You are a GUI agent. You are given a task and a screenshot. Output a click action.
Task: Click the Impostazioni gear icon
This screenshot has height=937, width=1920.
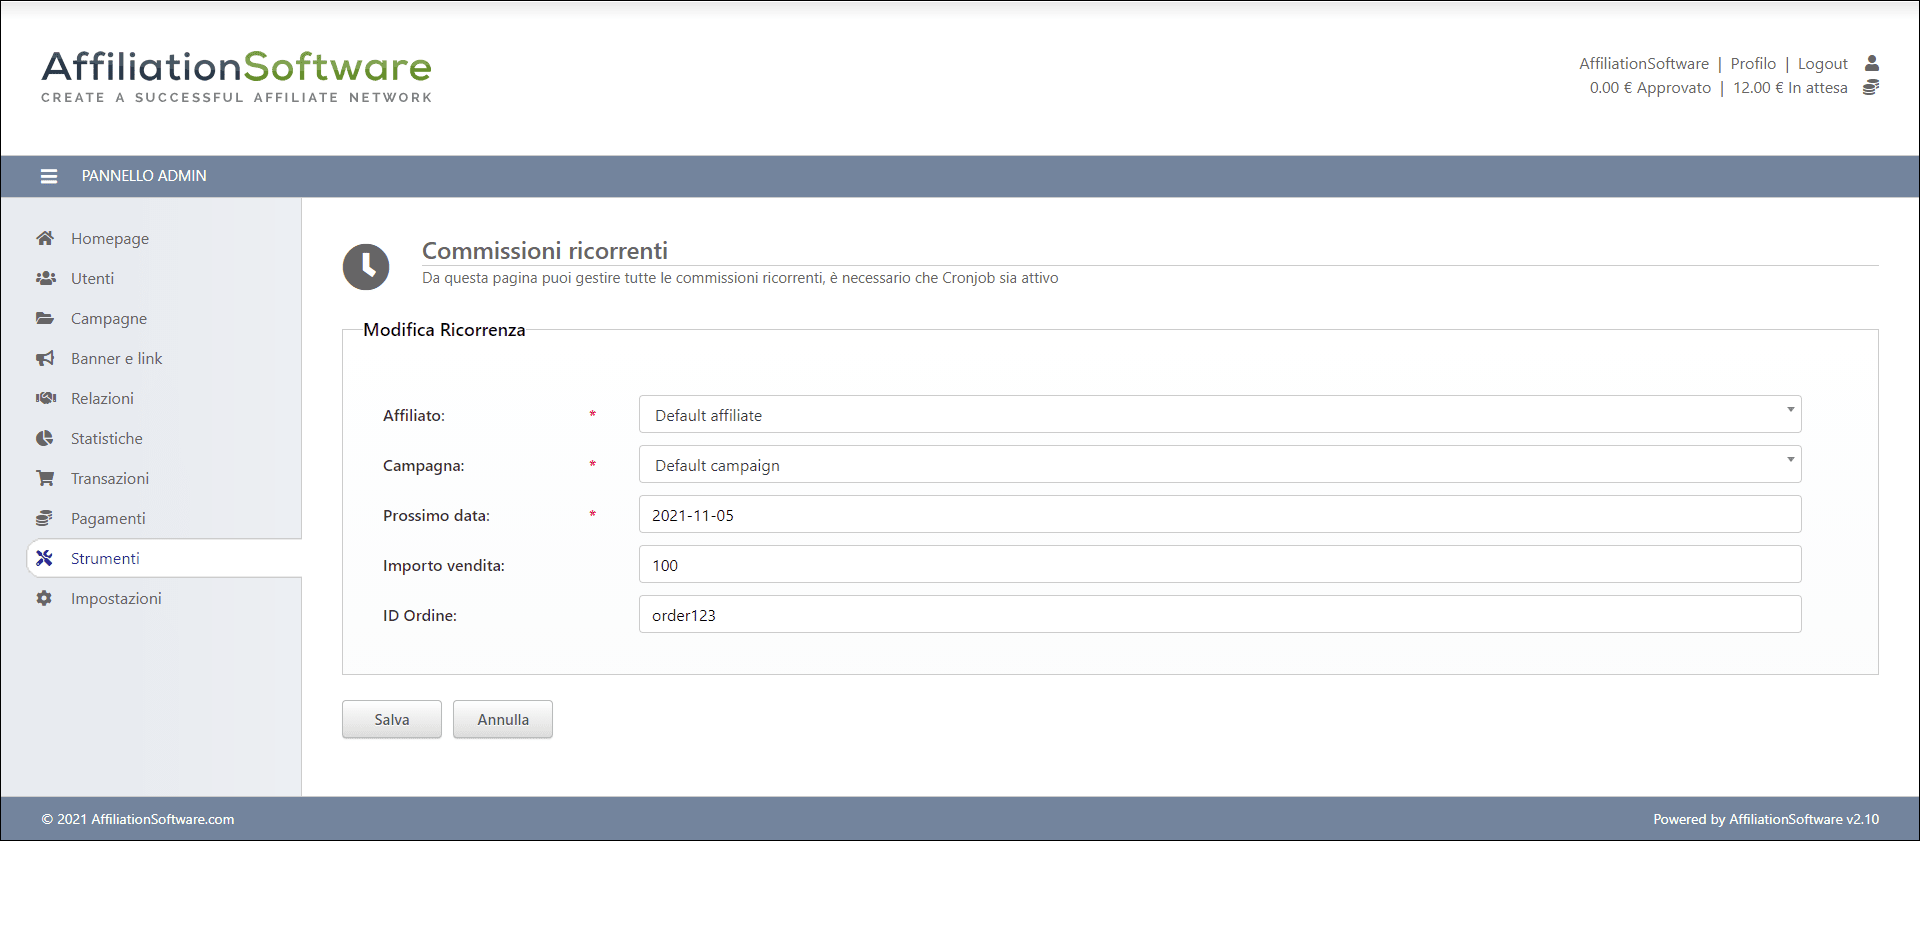pyautogui.click(x=45, y=598)
